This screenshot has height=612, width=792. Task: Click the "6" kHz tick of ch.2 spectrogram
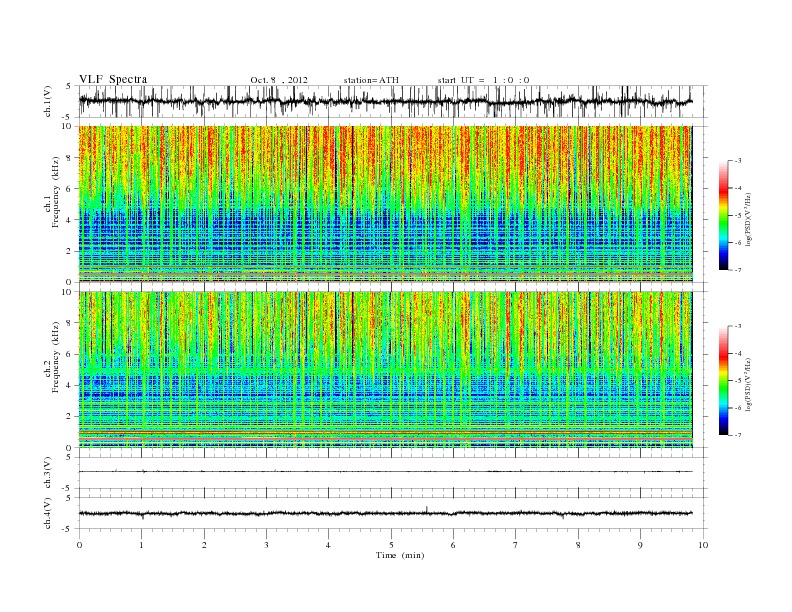click(69, 354)
